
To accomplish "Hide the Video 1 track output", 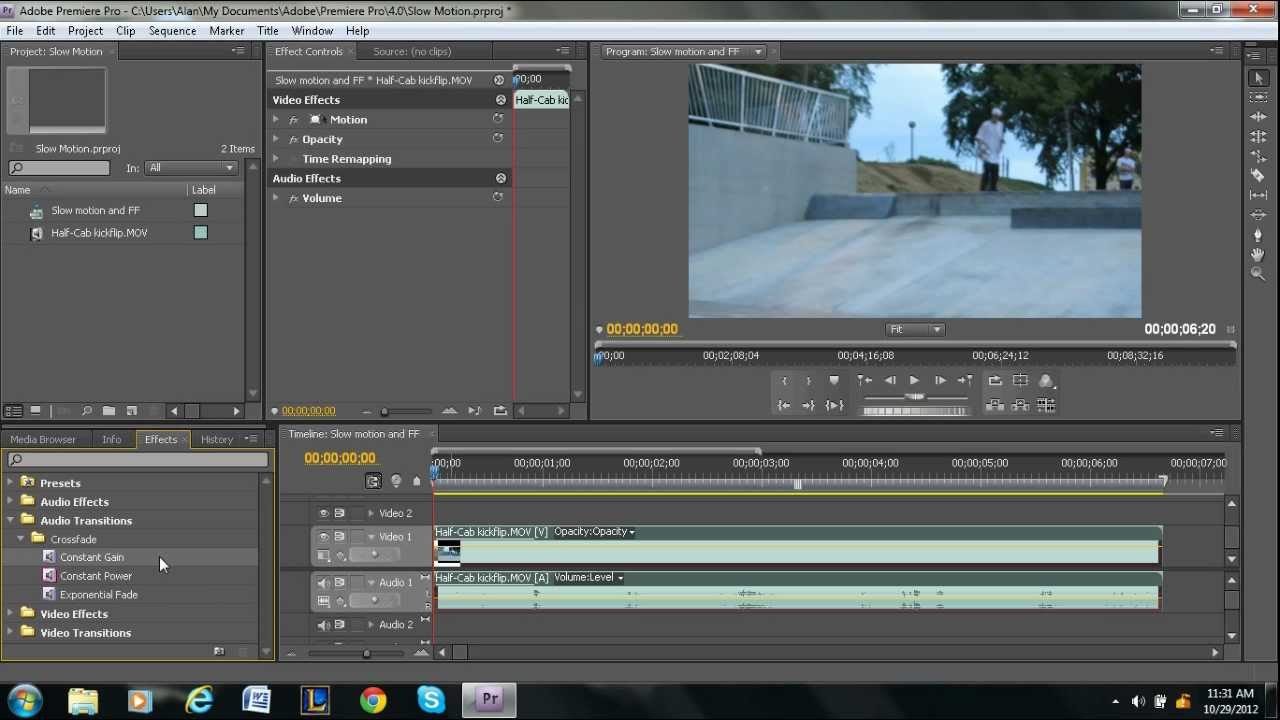I will point(323,537).
